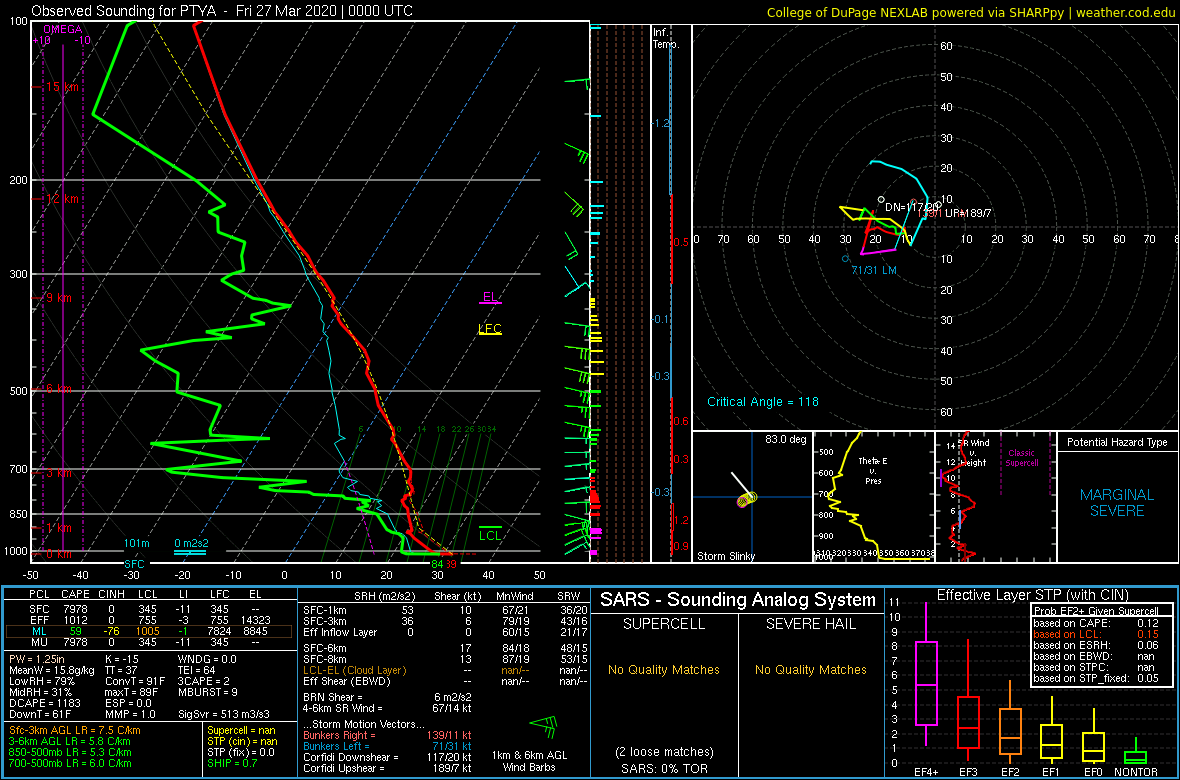Click the 'MARGINAL SEVERE' hazard text

[x=1117, y=503]
